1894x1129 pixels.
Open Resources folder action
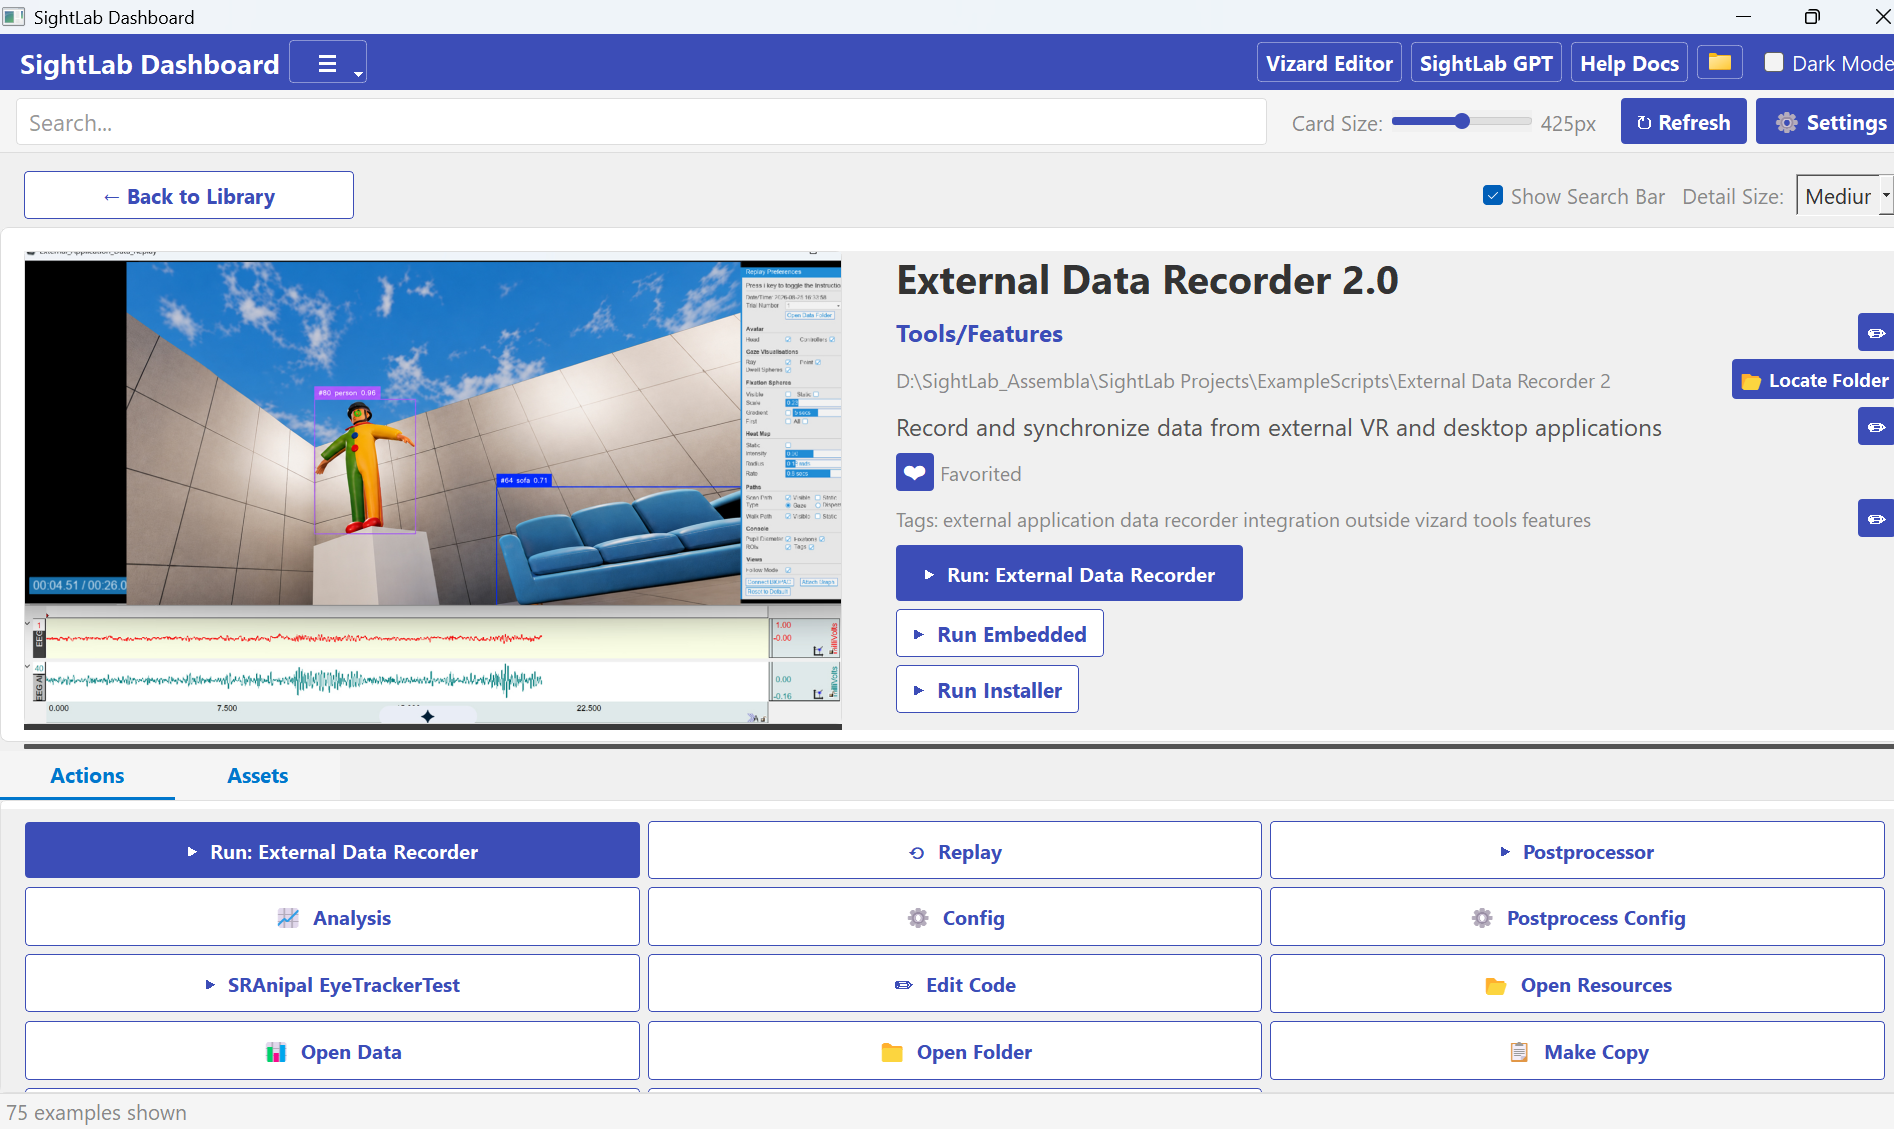pos(1577,984)
